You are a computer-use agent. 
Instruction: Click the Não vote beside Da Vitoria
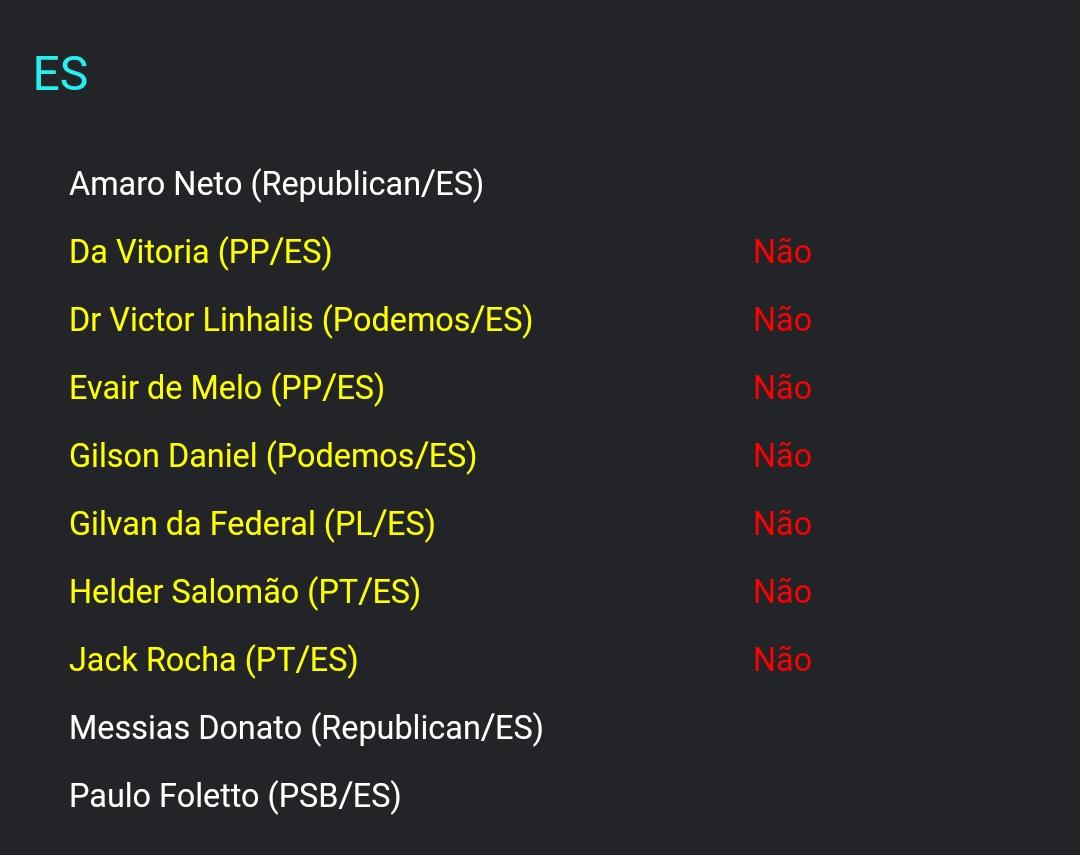782,252
